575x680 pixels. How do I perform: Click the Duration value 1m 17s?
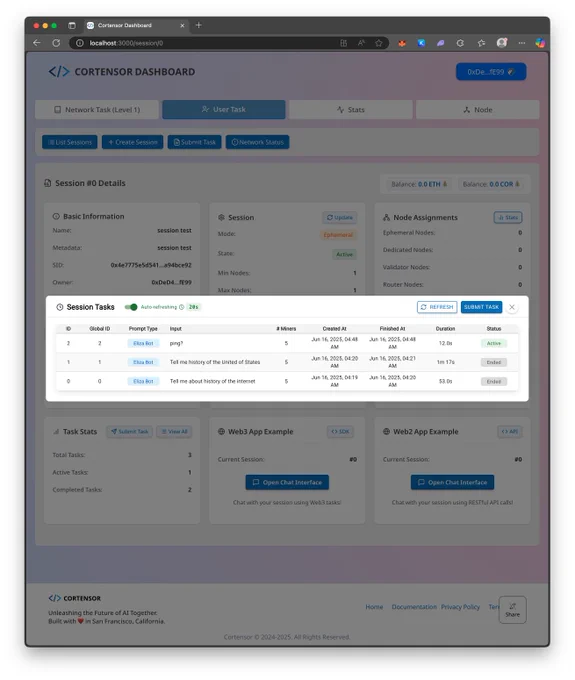coord(445,362)
